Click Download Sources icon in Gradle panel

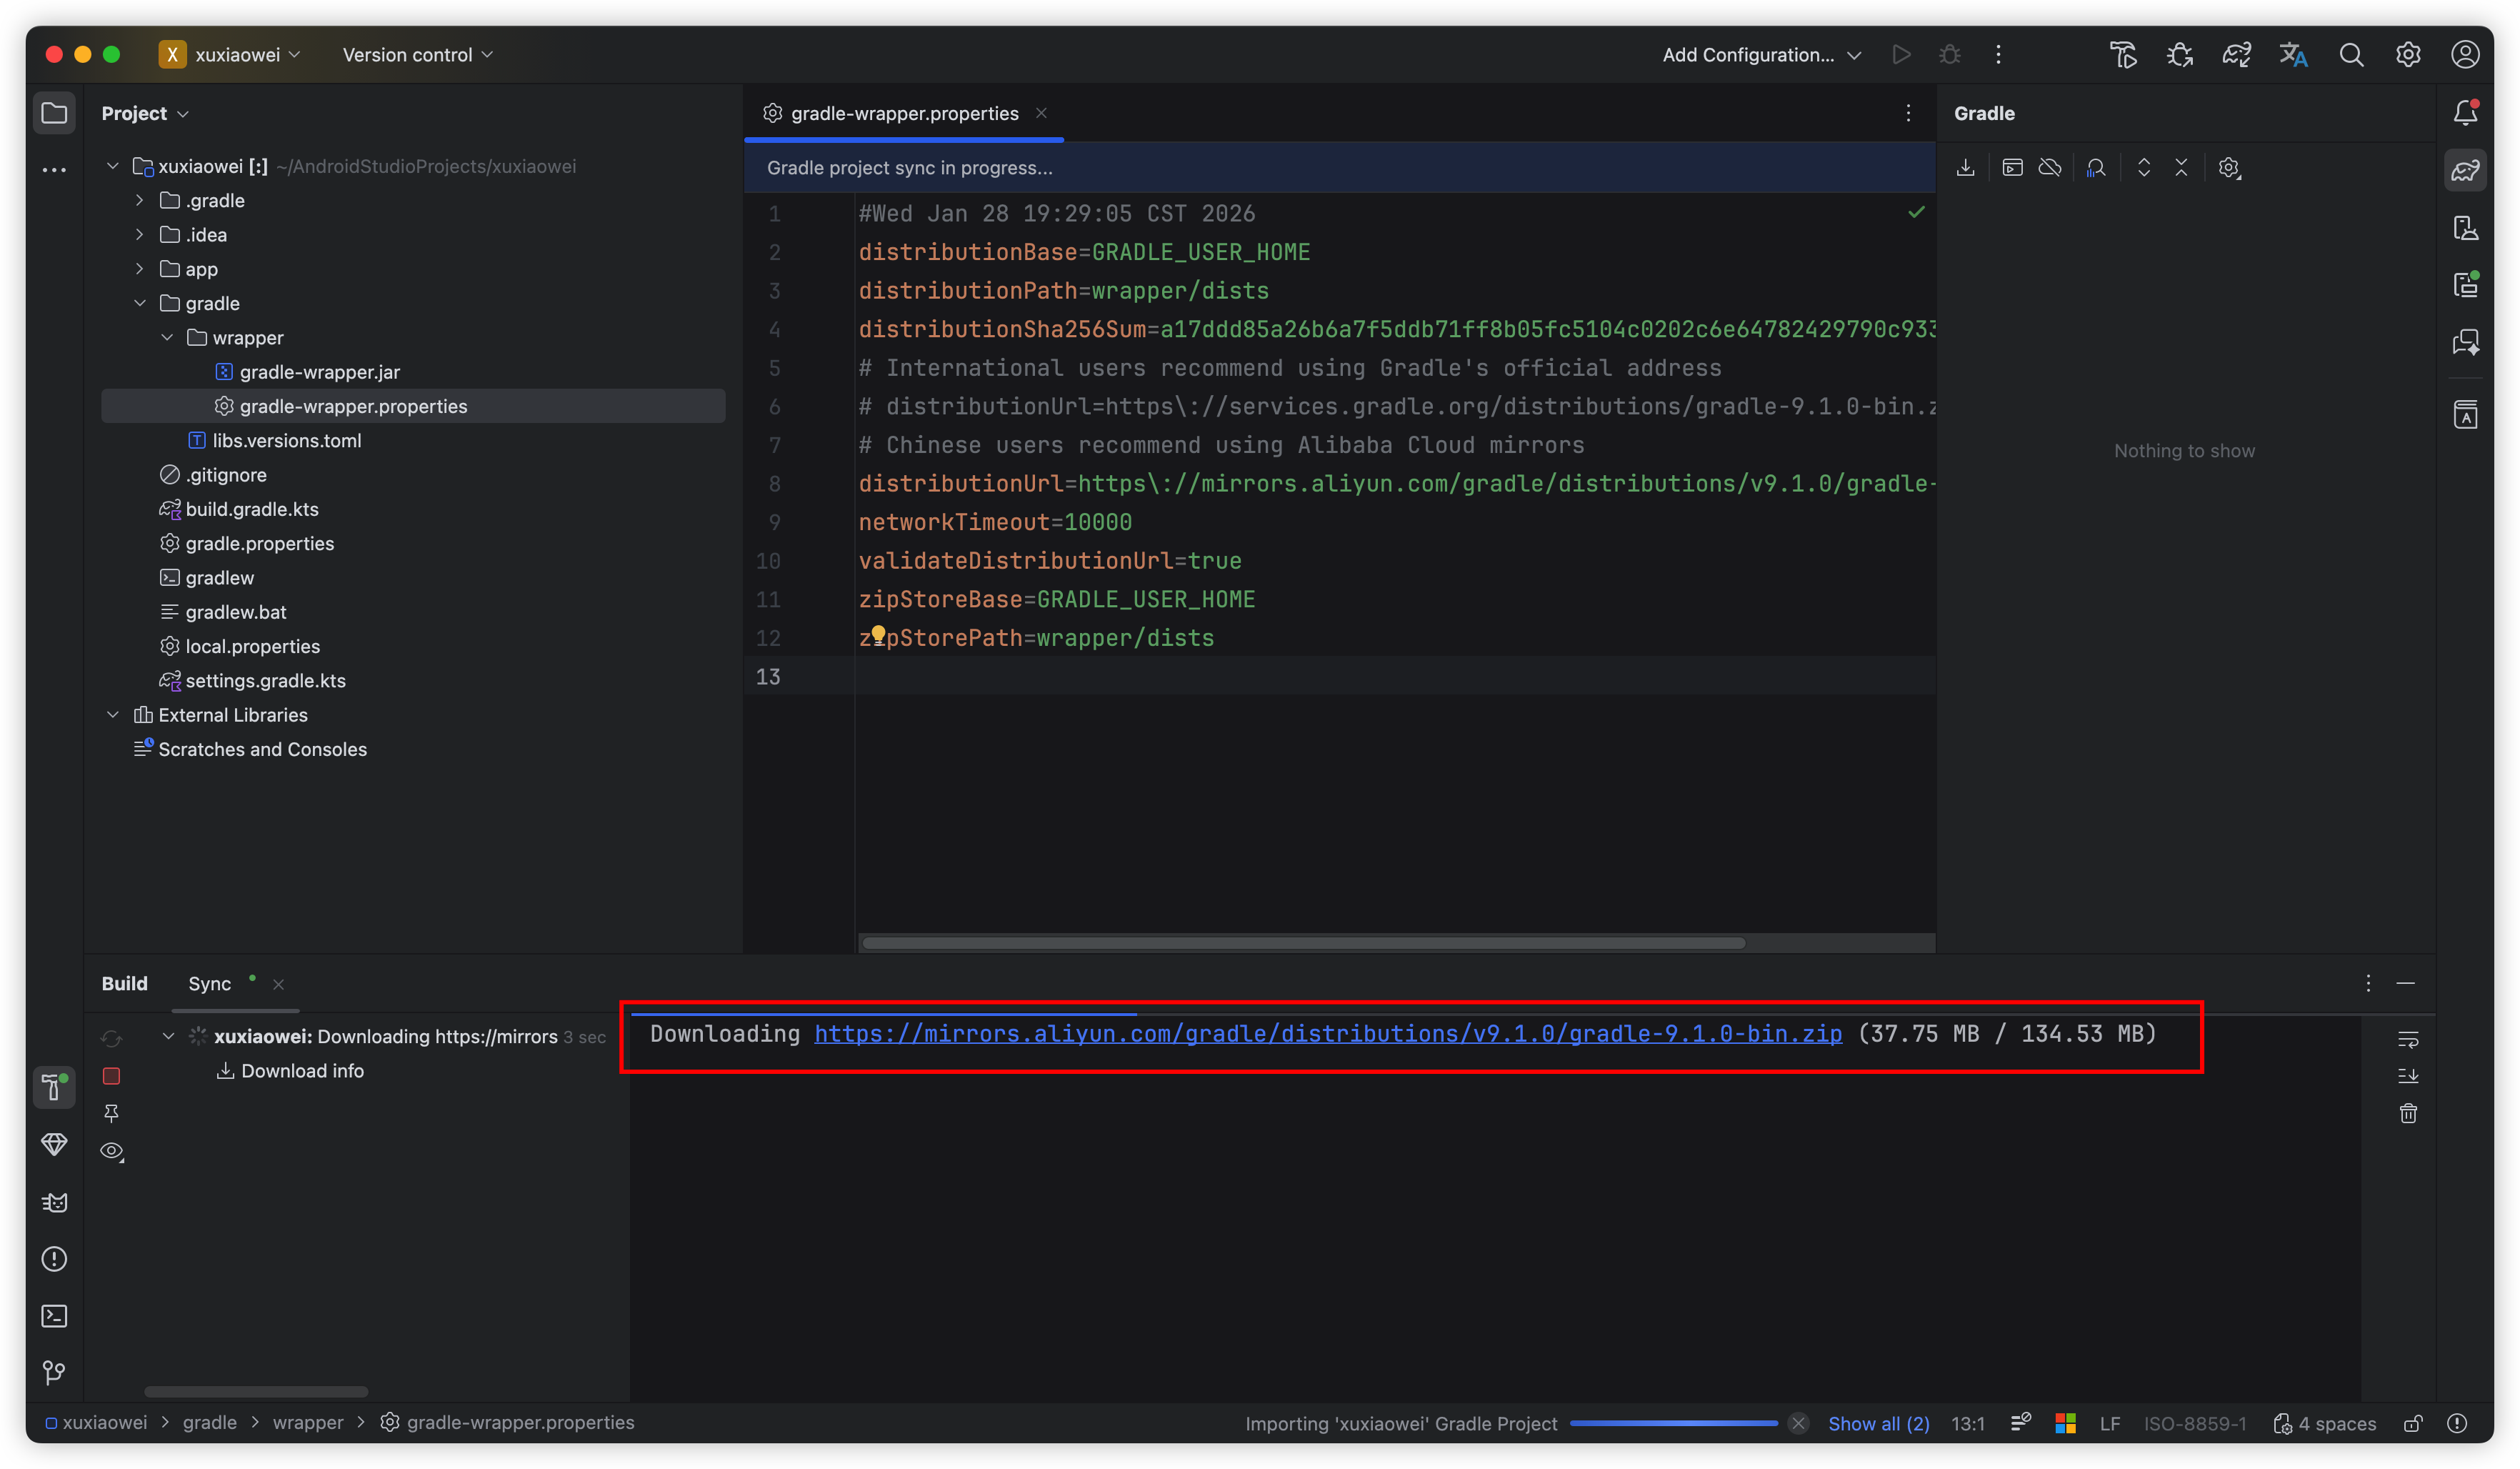point(1965,168)
